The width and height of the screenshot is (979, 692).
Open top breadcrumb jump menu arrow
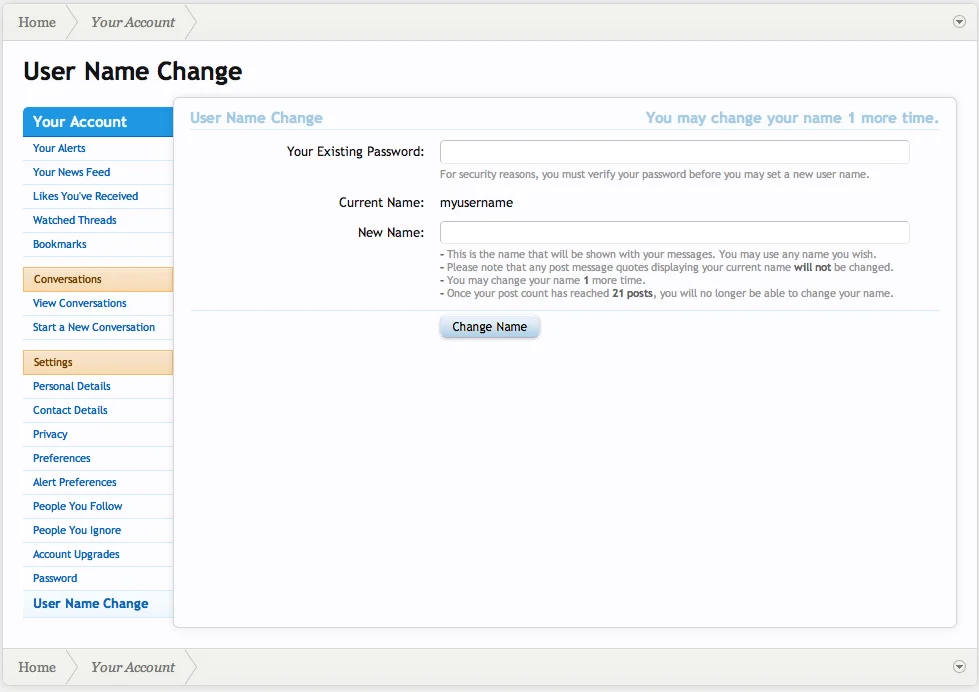coord(959,22)
